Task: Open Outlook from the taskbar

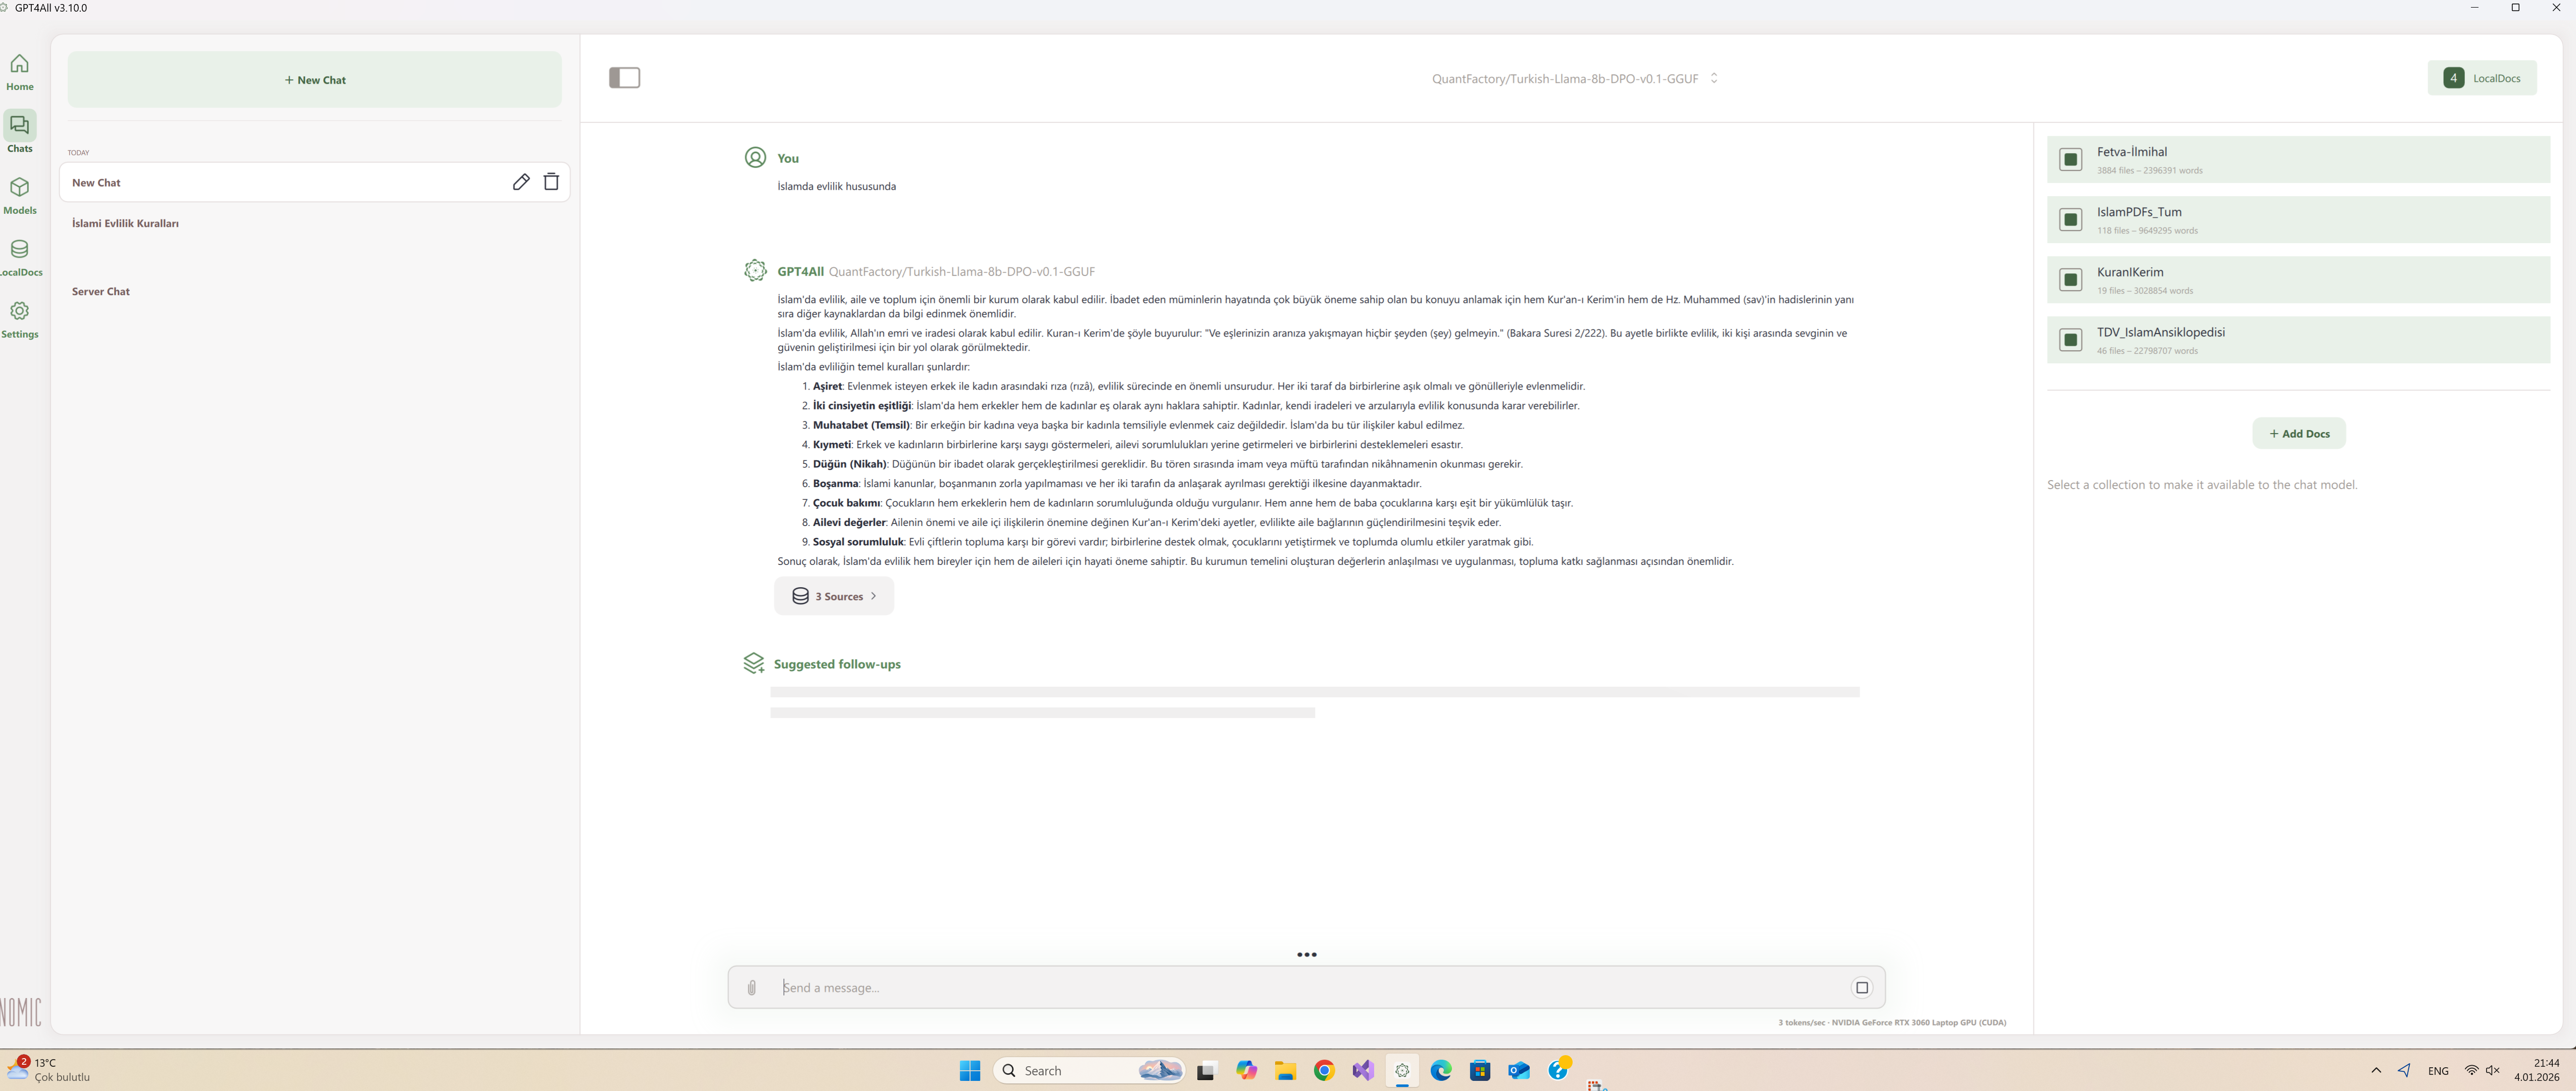Action: tap(1519, 1071)
